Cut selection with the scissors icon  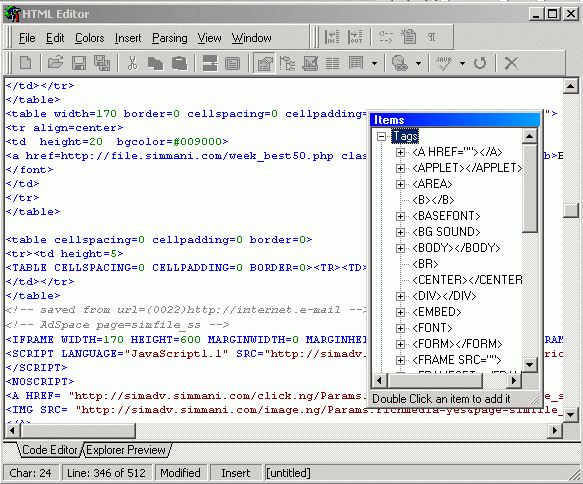click(x=132, y=63)
